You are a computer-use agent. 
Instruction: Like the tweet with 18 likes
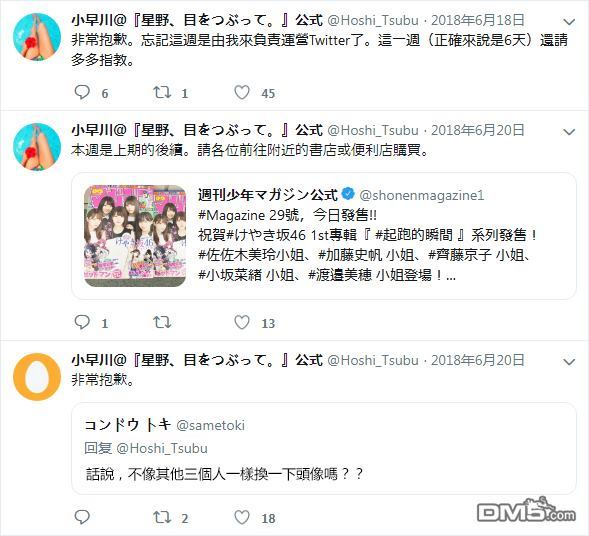pos(242,517)
